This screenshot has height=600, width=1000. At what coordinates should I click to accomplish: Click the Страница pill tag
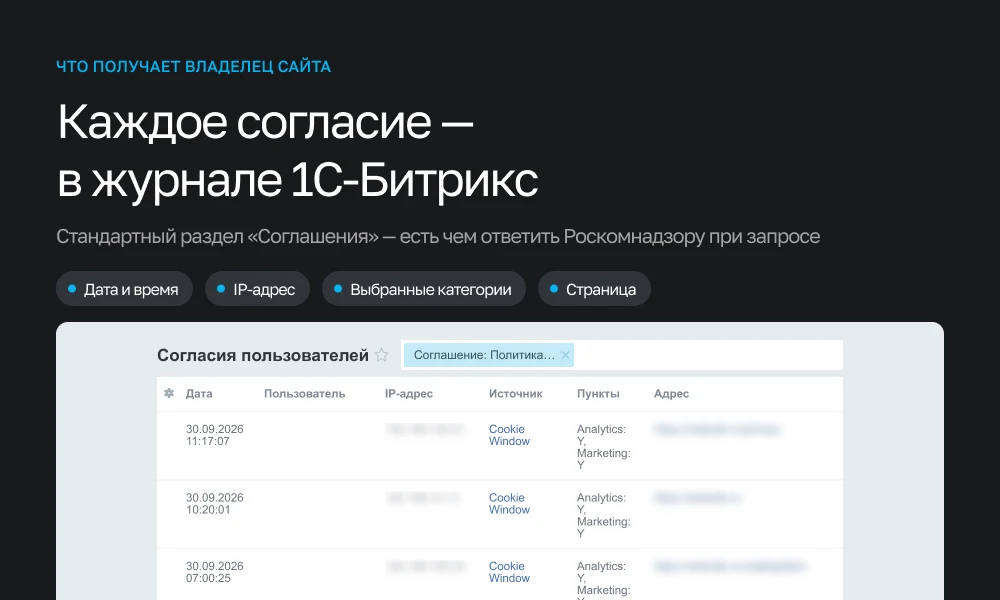coord(594,289)
